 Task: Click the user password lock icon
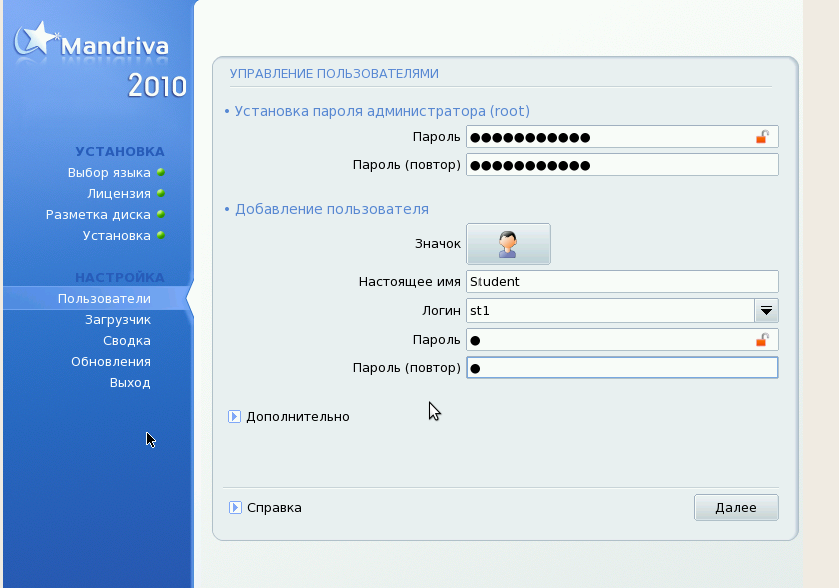click(x=762, y=340)
